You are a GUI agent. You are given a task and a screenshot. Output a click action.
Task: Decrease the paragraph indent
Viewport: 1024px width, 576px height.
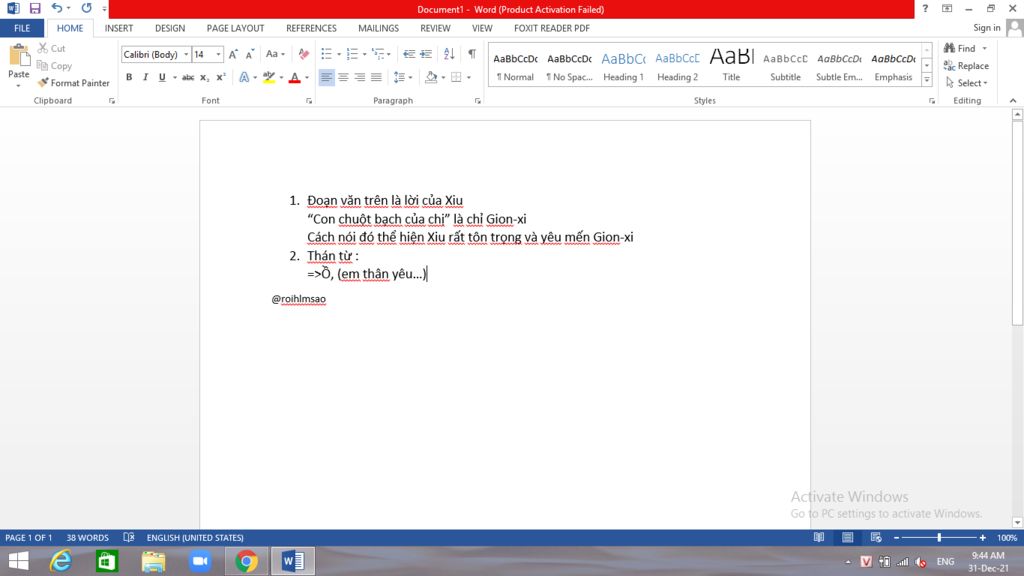coord(409,54)
